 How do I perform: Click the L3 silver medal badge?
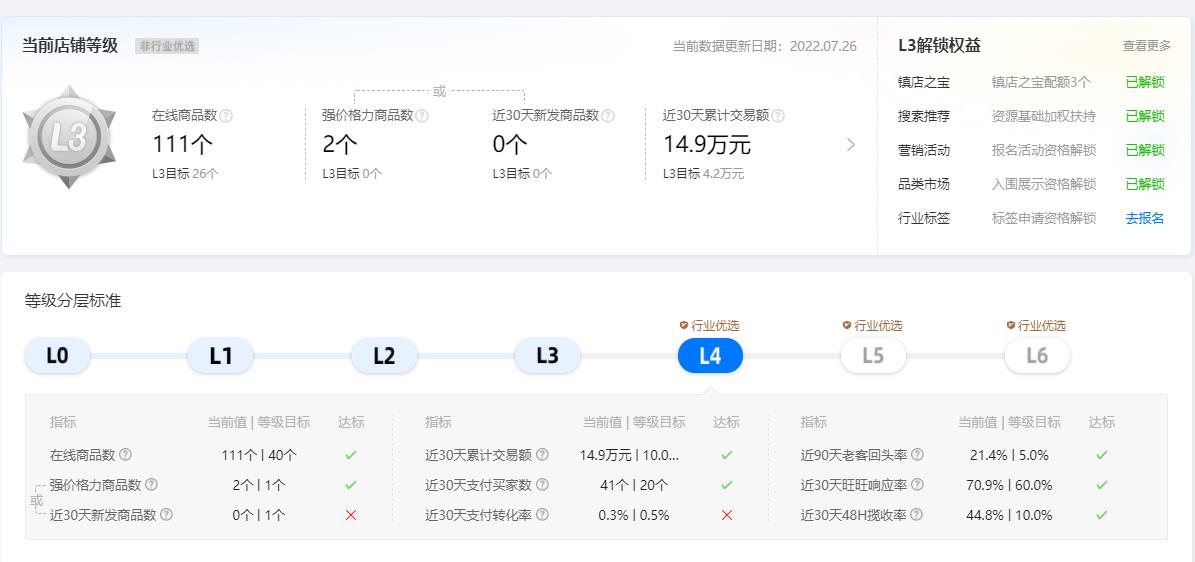click(x=69, y=138)
